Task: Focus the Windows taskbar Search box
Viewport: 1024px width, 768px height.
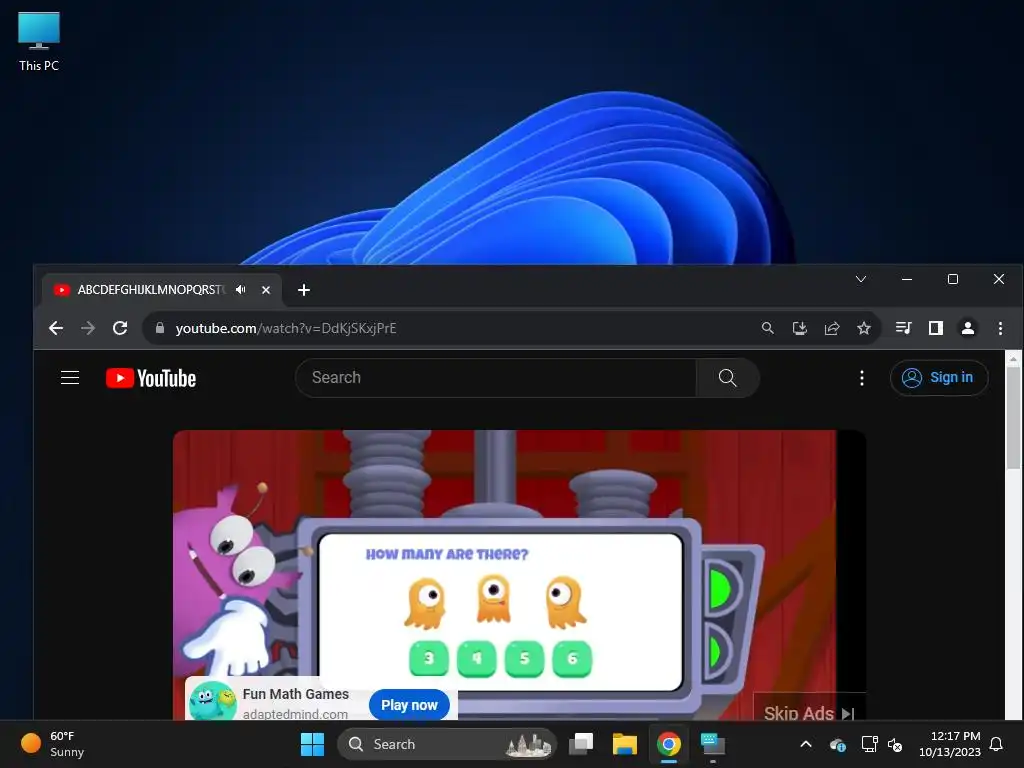Action: click(x=447, y=744)
